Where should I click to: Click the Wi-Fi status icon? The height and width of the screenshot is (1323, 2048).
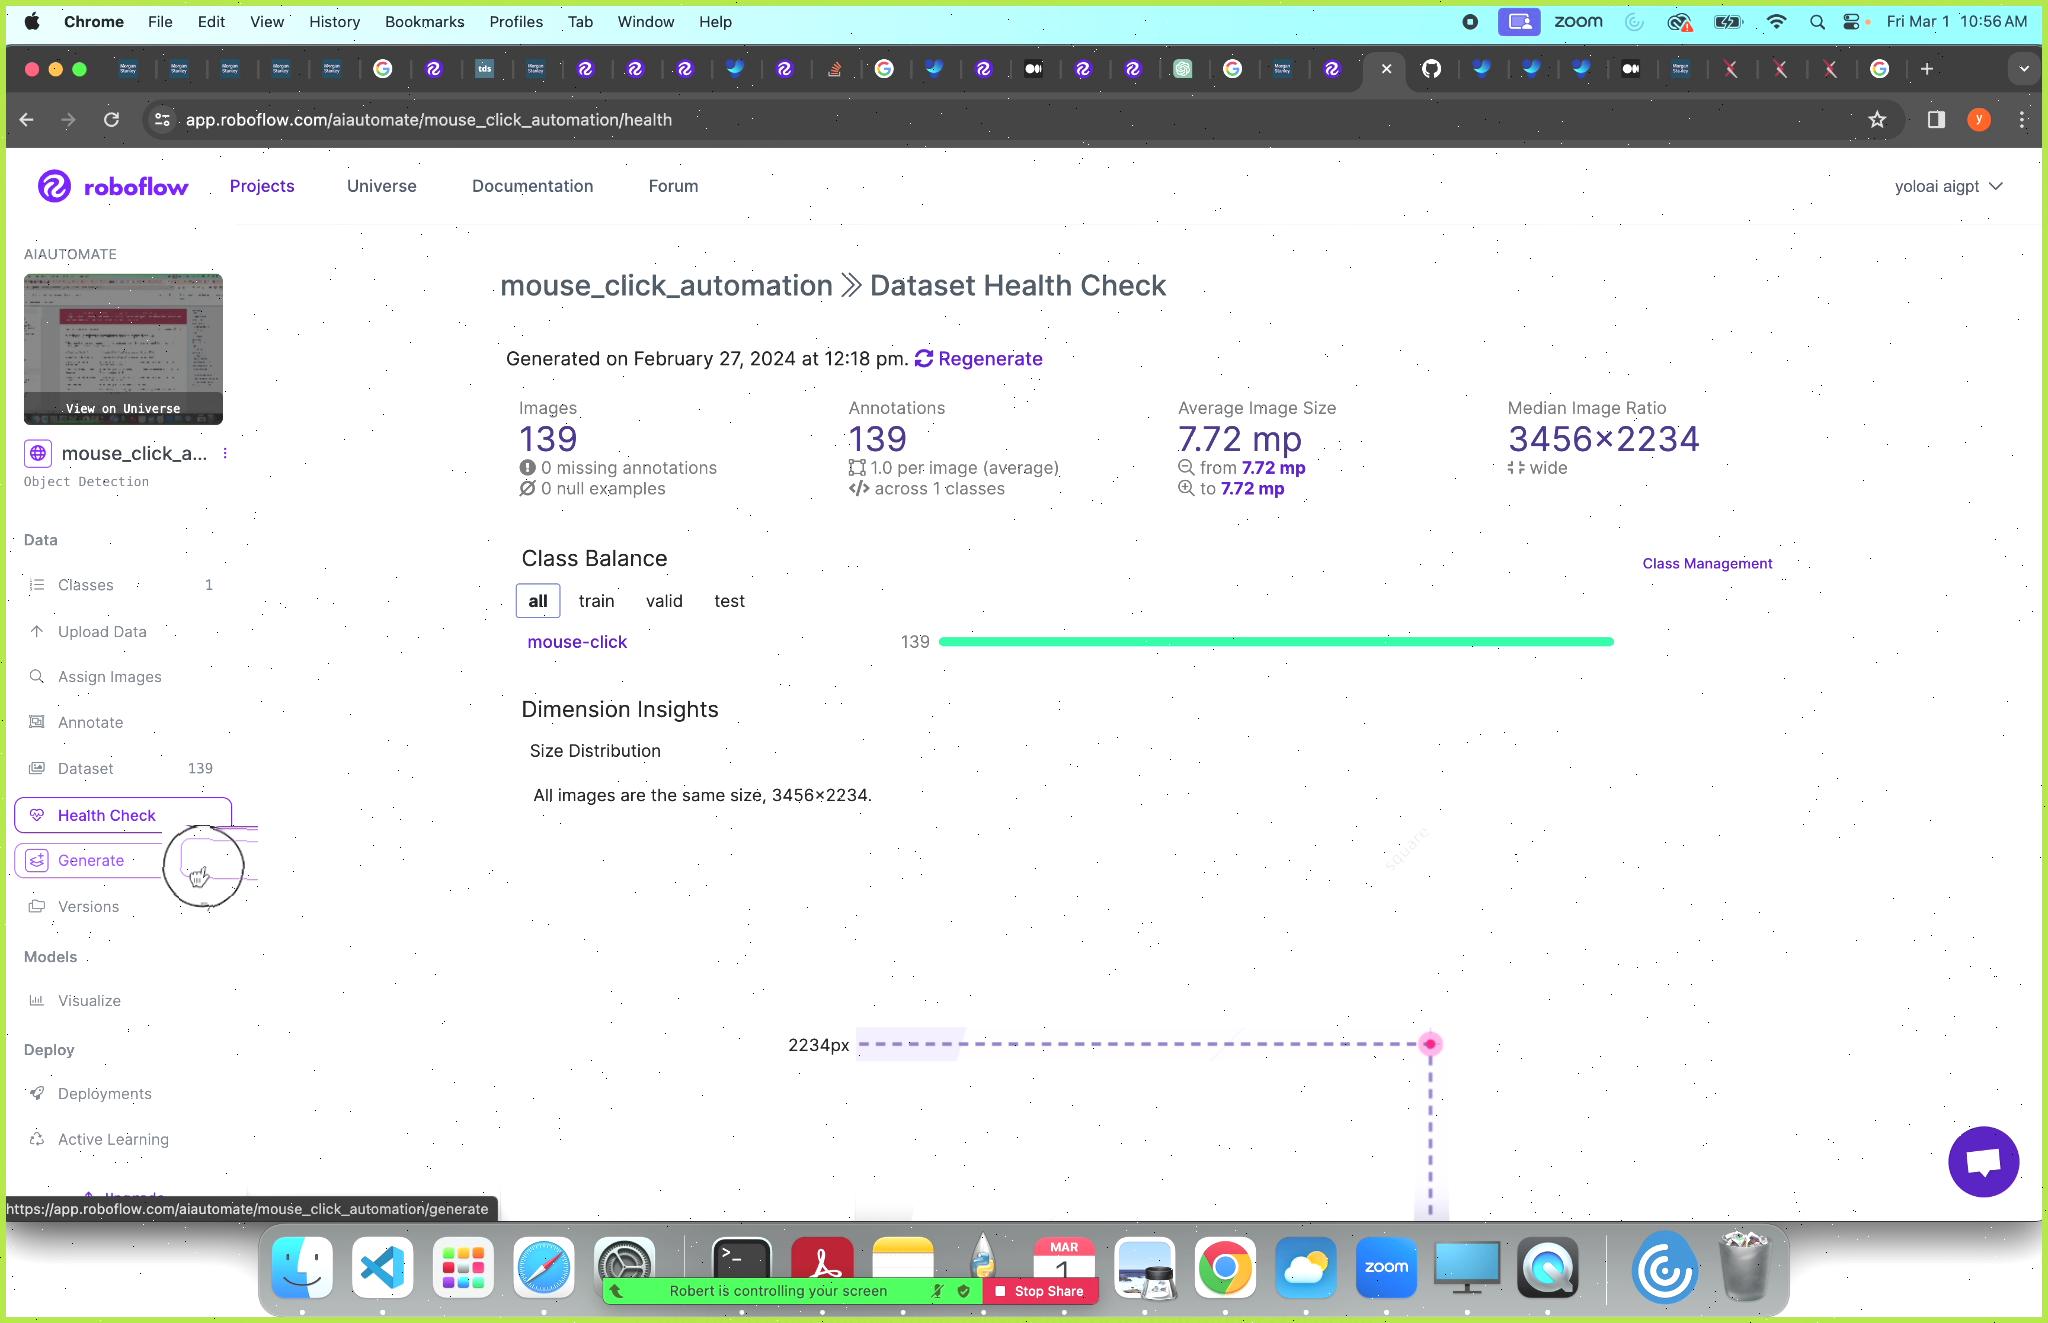click(x=1776, y=21)
